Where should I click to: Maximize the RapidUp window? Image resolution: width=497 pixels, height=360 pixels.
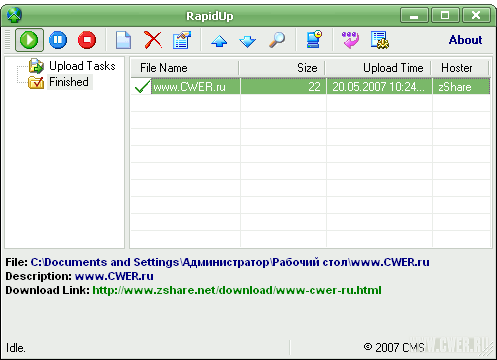[x=445, y=15]
